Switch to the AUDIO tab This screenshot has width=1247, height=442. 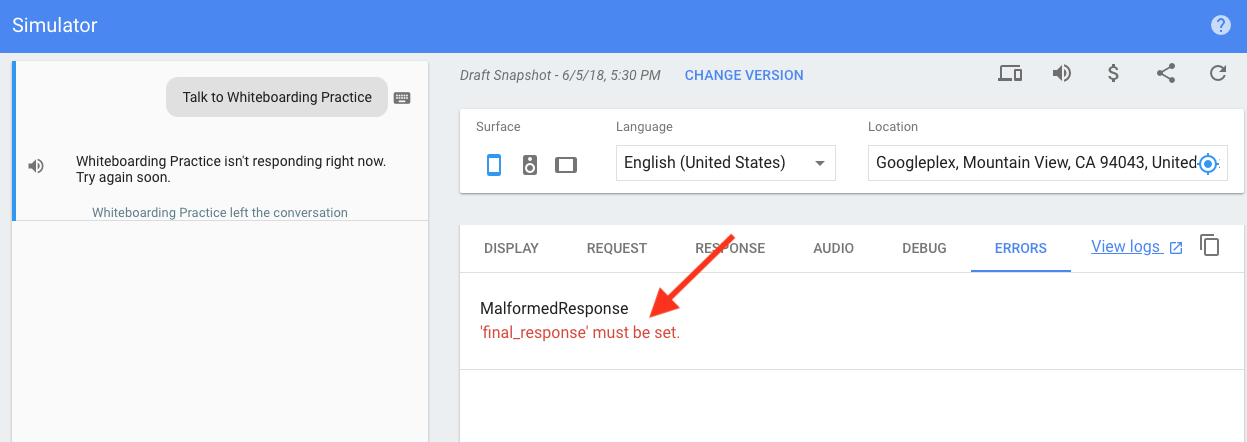[834, 248]
